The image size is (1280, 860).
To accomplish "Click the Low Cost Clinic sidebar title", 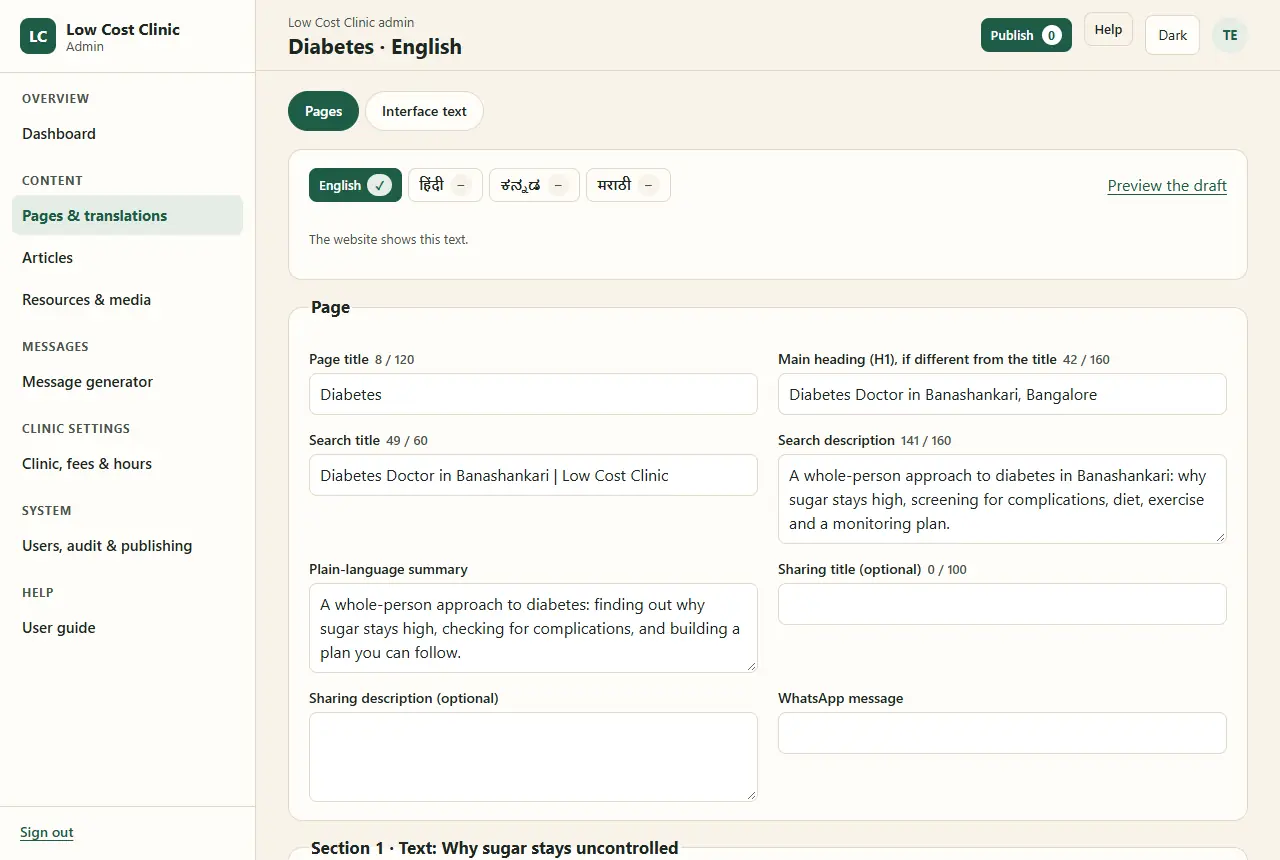I will [x=123, y=29].
